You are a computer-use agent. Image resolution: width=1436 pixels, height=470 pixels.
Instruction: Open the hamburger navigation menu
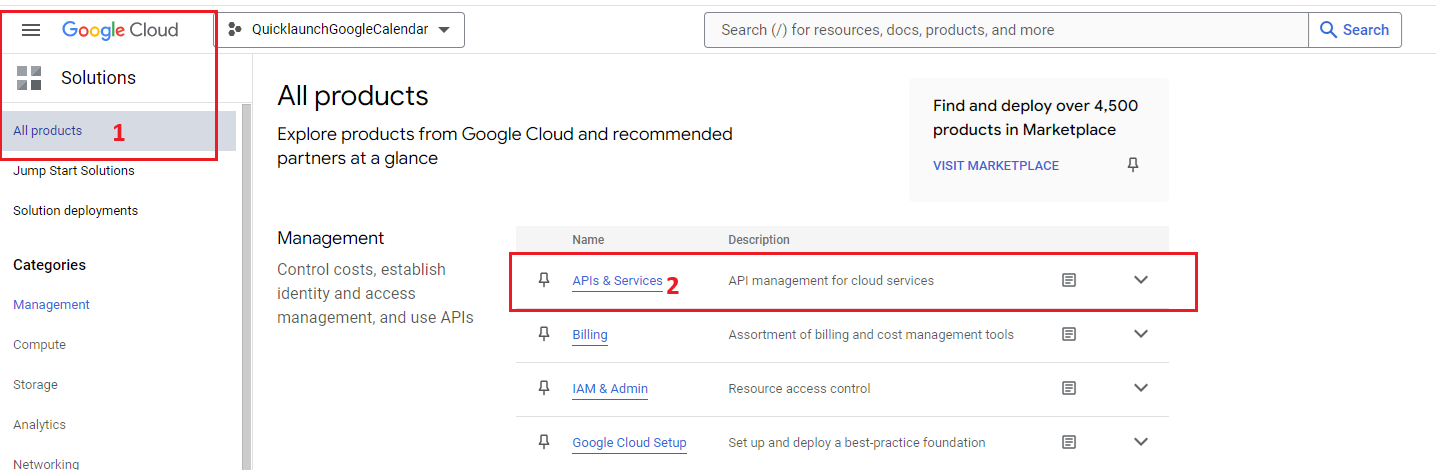pos(31,30)
